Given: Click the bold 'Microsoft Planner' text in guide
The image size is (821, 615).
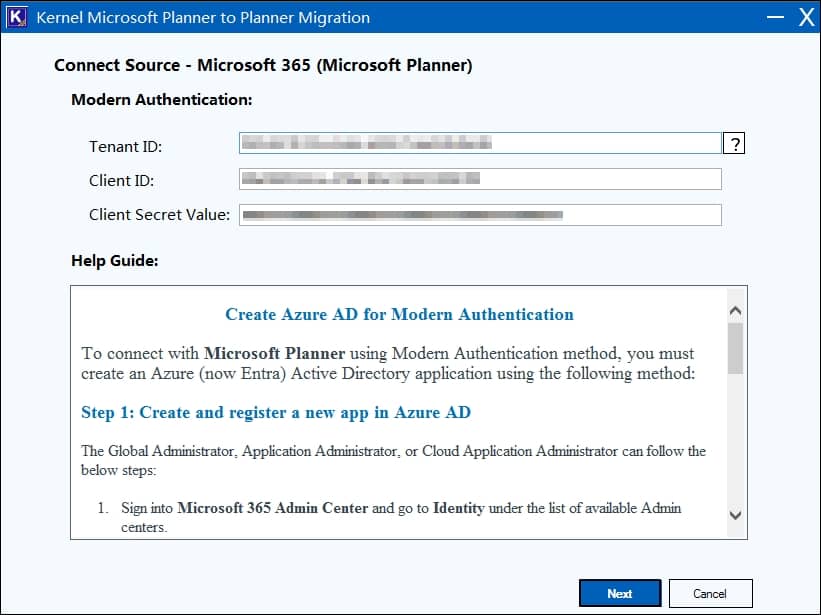Looking at the screenshot, I should (274, 353).
